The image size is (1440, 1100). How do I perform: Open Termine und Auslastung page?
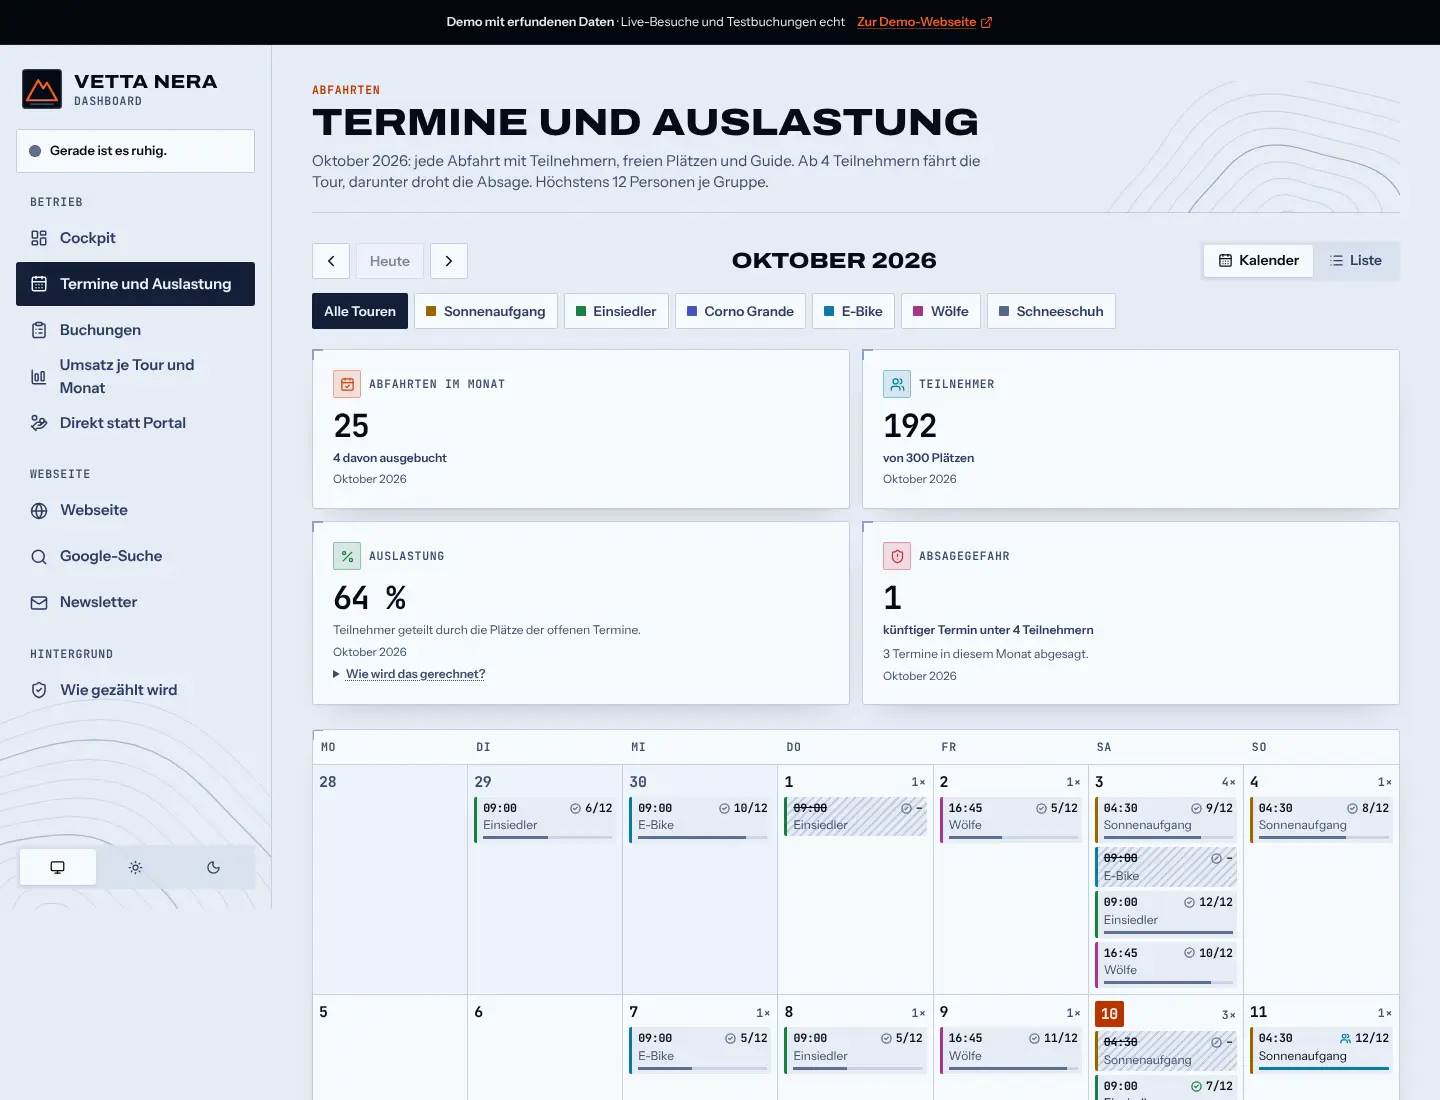coord(135,284)
